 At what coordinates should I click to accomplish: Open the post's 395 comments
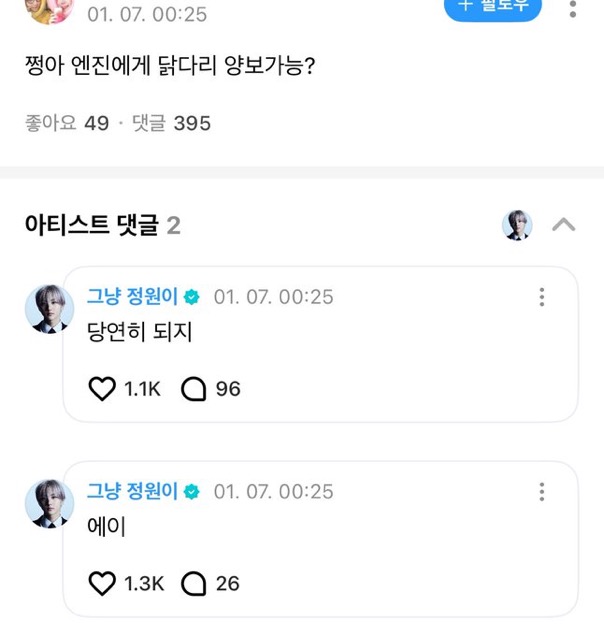(171, 123)
